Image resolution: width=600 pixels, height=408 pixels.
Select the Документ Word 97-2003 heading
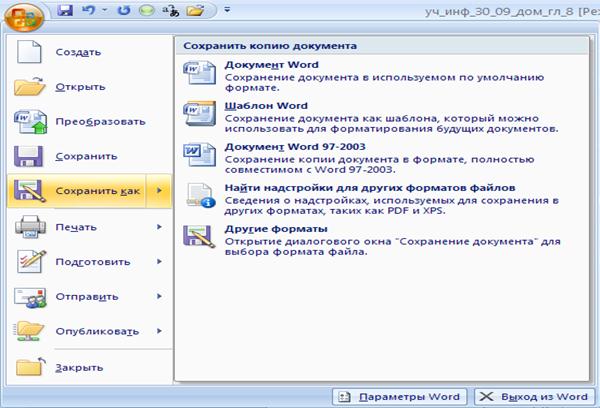[x=295, y=147]
